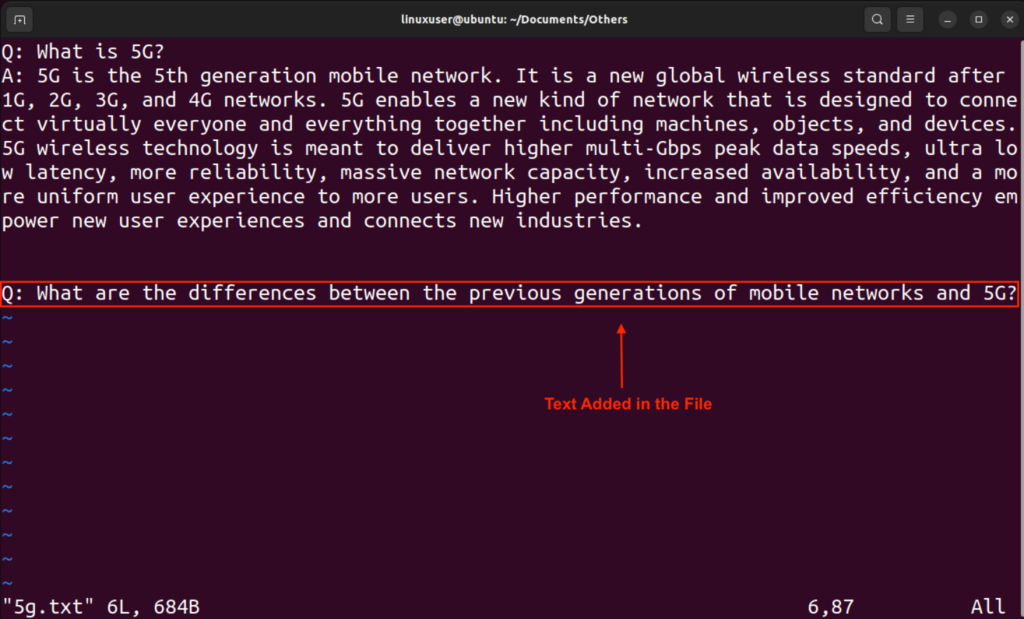Select the highlighted red-boxed question line

[509, 293]
